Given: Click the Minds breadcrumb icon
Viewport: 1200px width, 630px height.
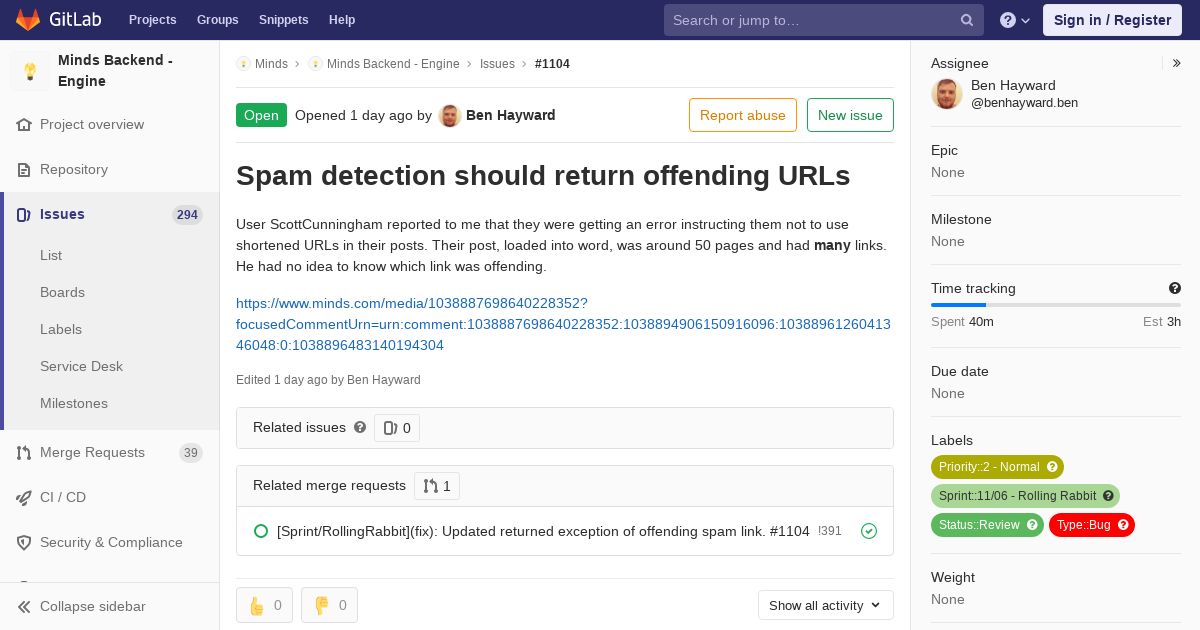Looking at the screenshot, I should tap(243, 64).
